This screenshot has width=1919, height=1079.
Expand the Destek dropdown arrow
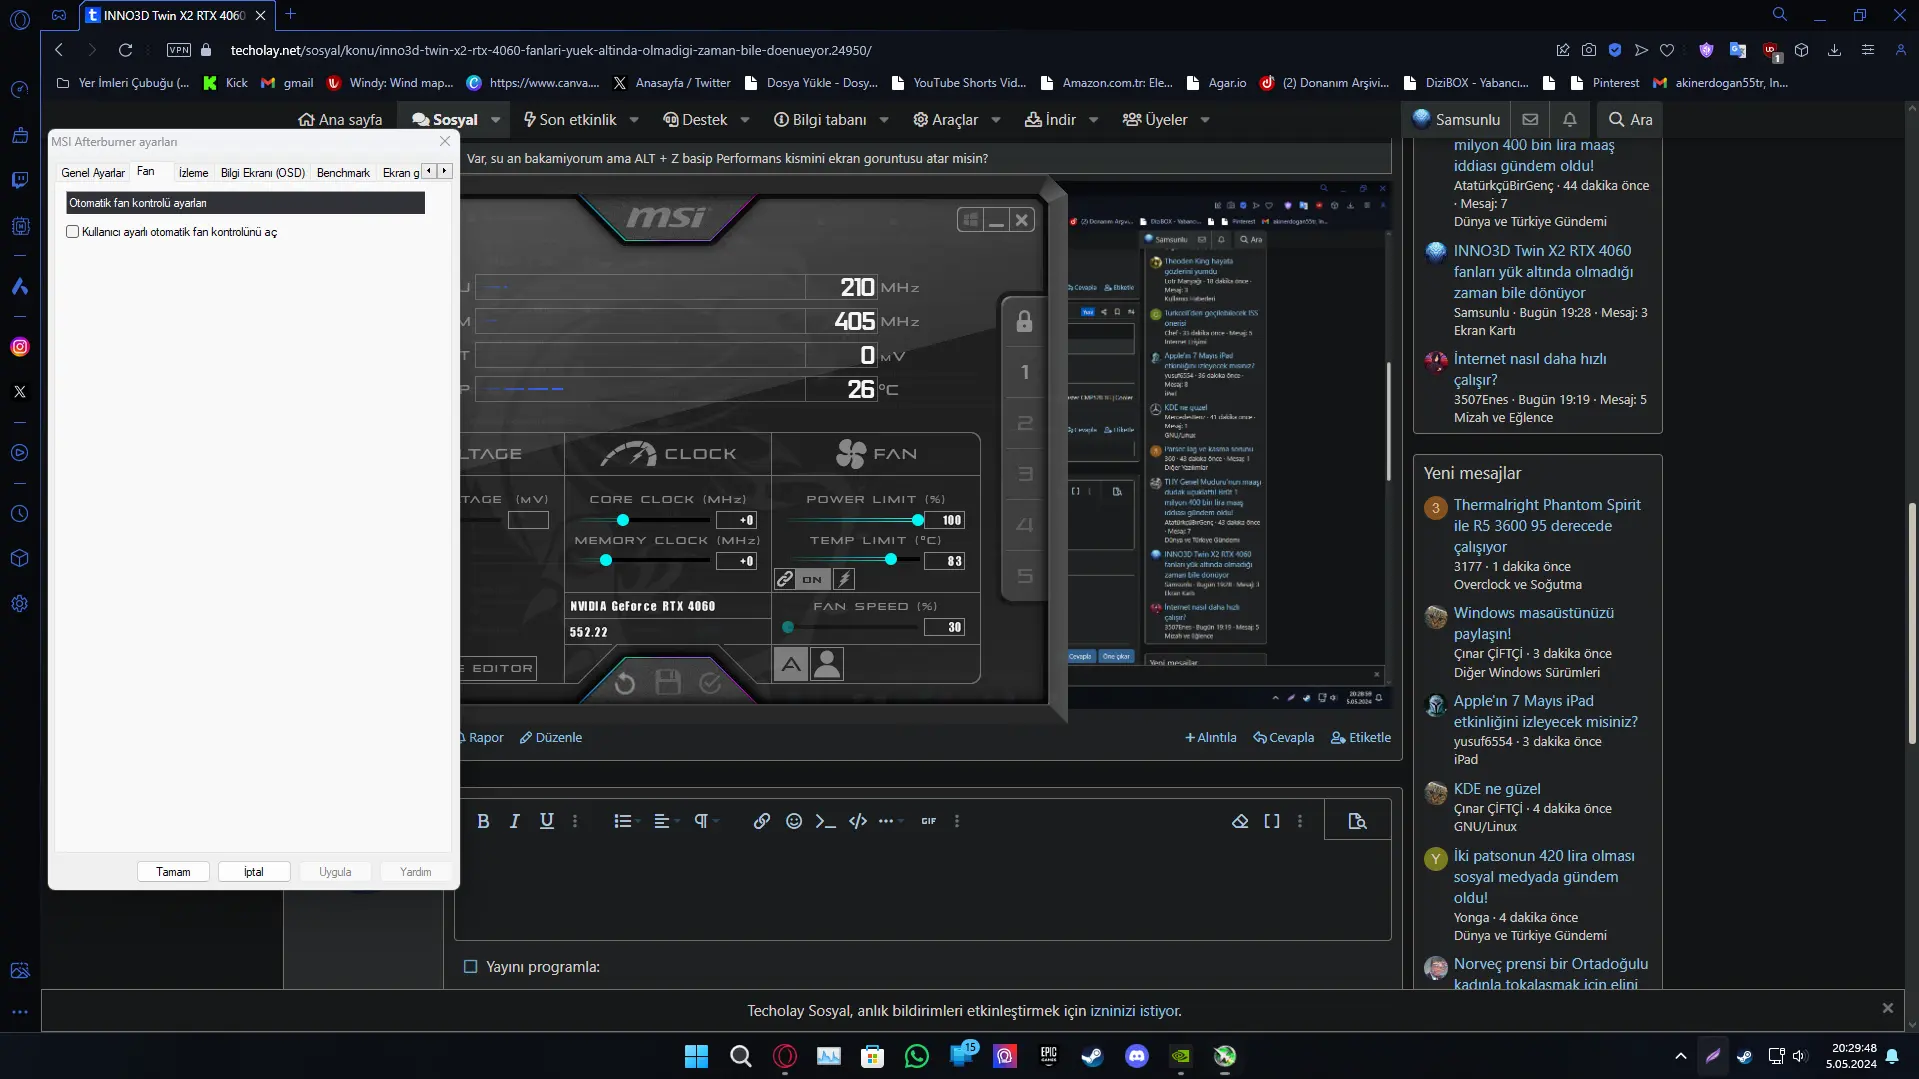click(745, 120)
